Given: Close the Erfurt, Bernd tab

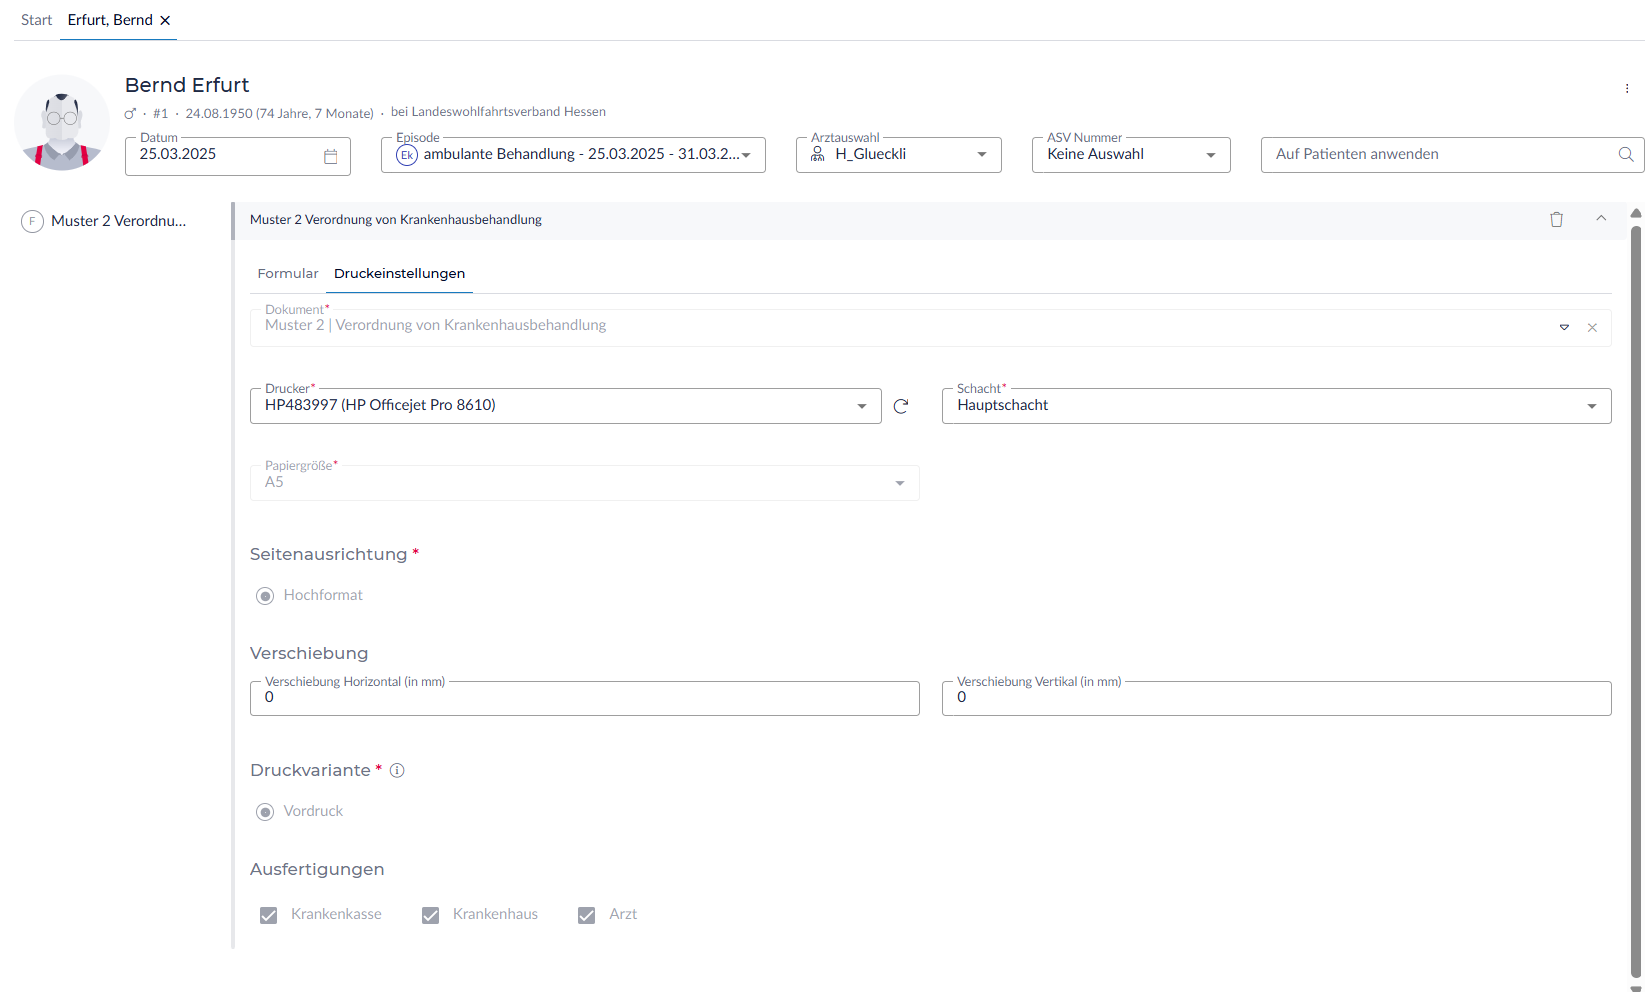Looking at the screenshot, I should pyautogui.click(x=165, y=21).
